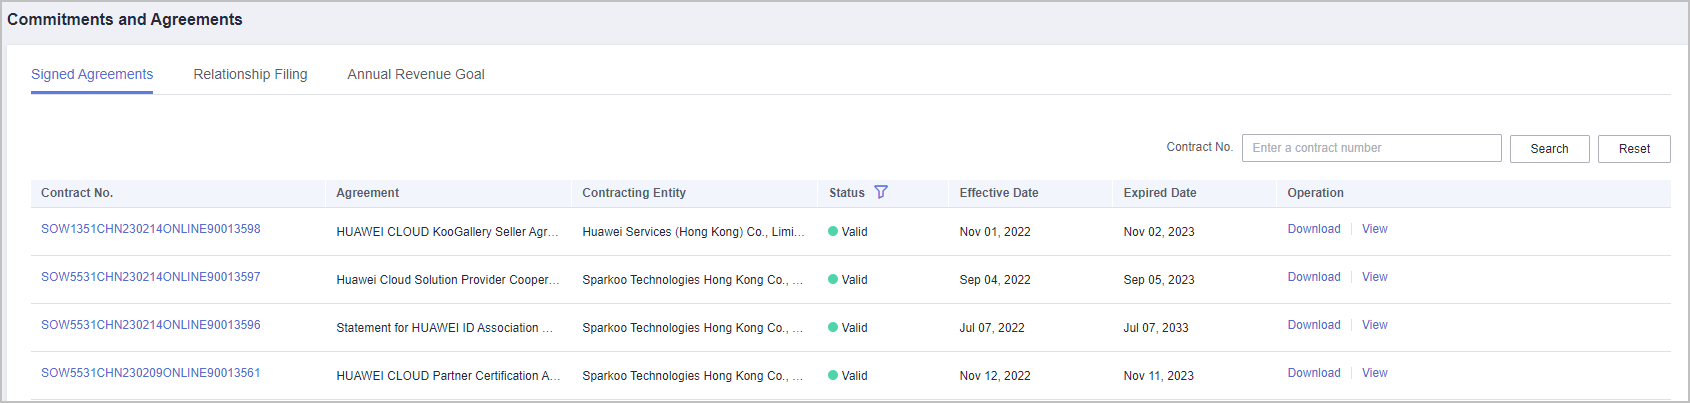This screenshot has width=1690, height=403.
Task: Download the Partner Certification agreement
Action: [x=1313, y=373]
